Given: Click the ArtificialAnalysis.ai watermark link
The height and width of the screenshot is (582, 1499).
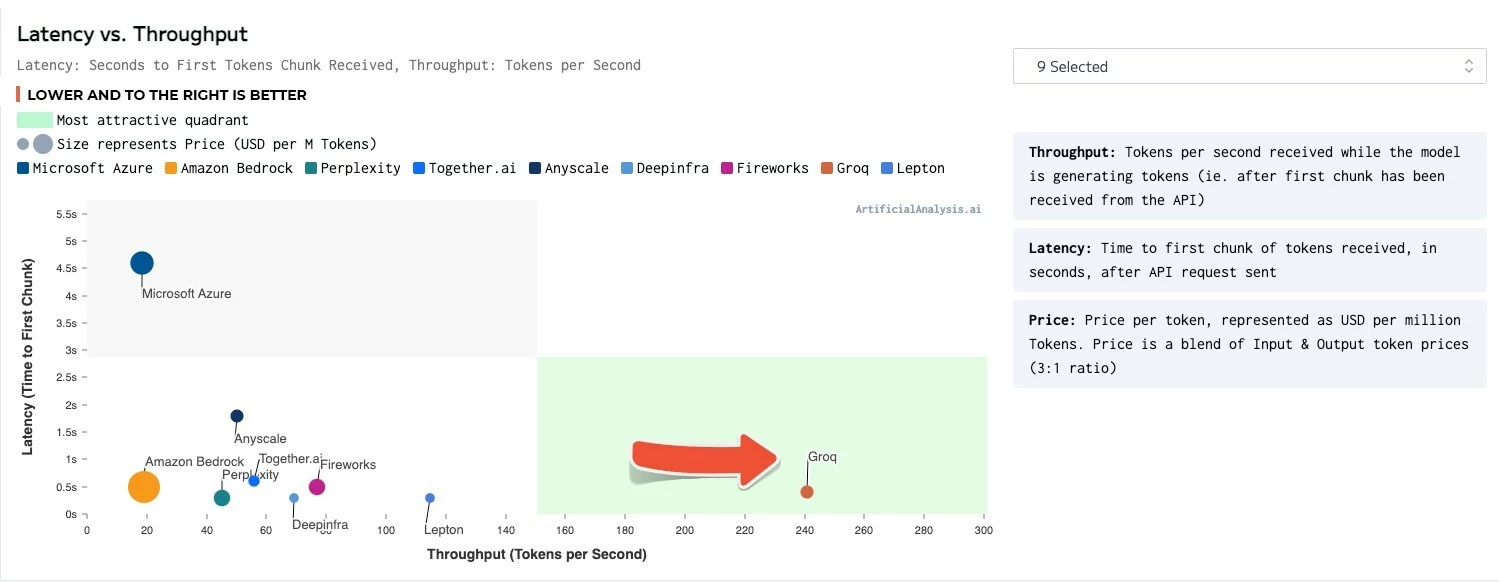Looking at the screenshot, I should (x=916, y=209).
